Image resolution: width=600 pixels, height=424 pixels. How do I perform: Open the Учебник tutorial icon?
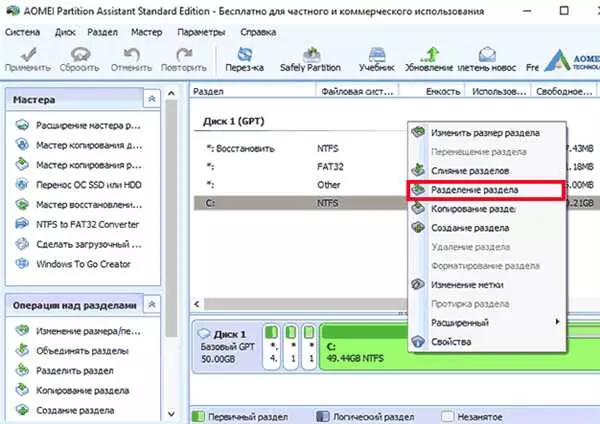click(x=377, y=54)
